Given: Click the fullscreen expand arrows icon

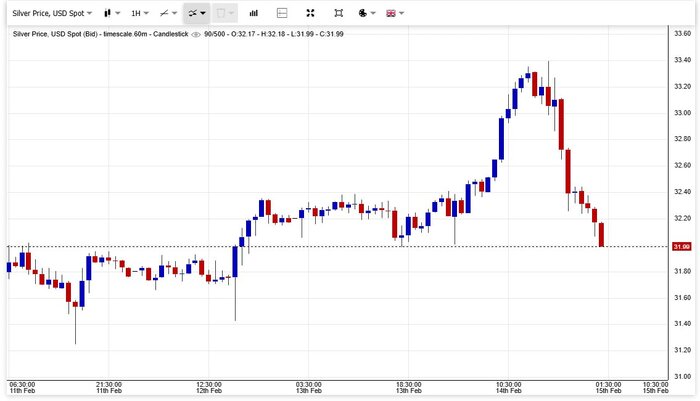Looking at the screenshot, I should [x=310, y=13].
